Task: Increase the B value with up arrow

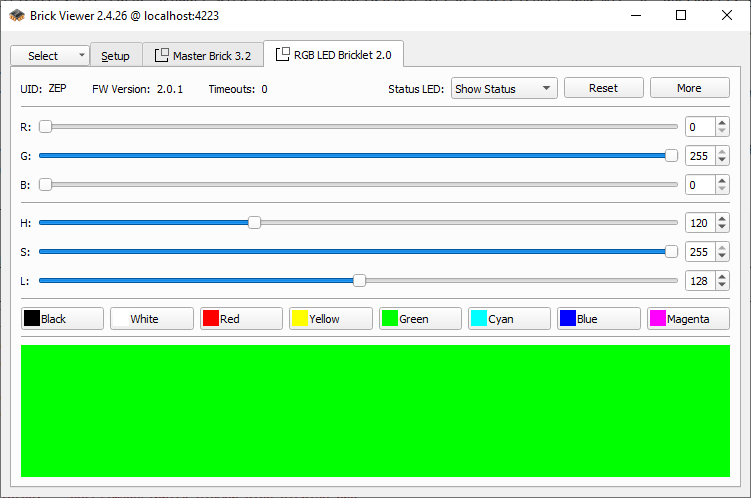Action: (722, 180)
